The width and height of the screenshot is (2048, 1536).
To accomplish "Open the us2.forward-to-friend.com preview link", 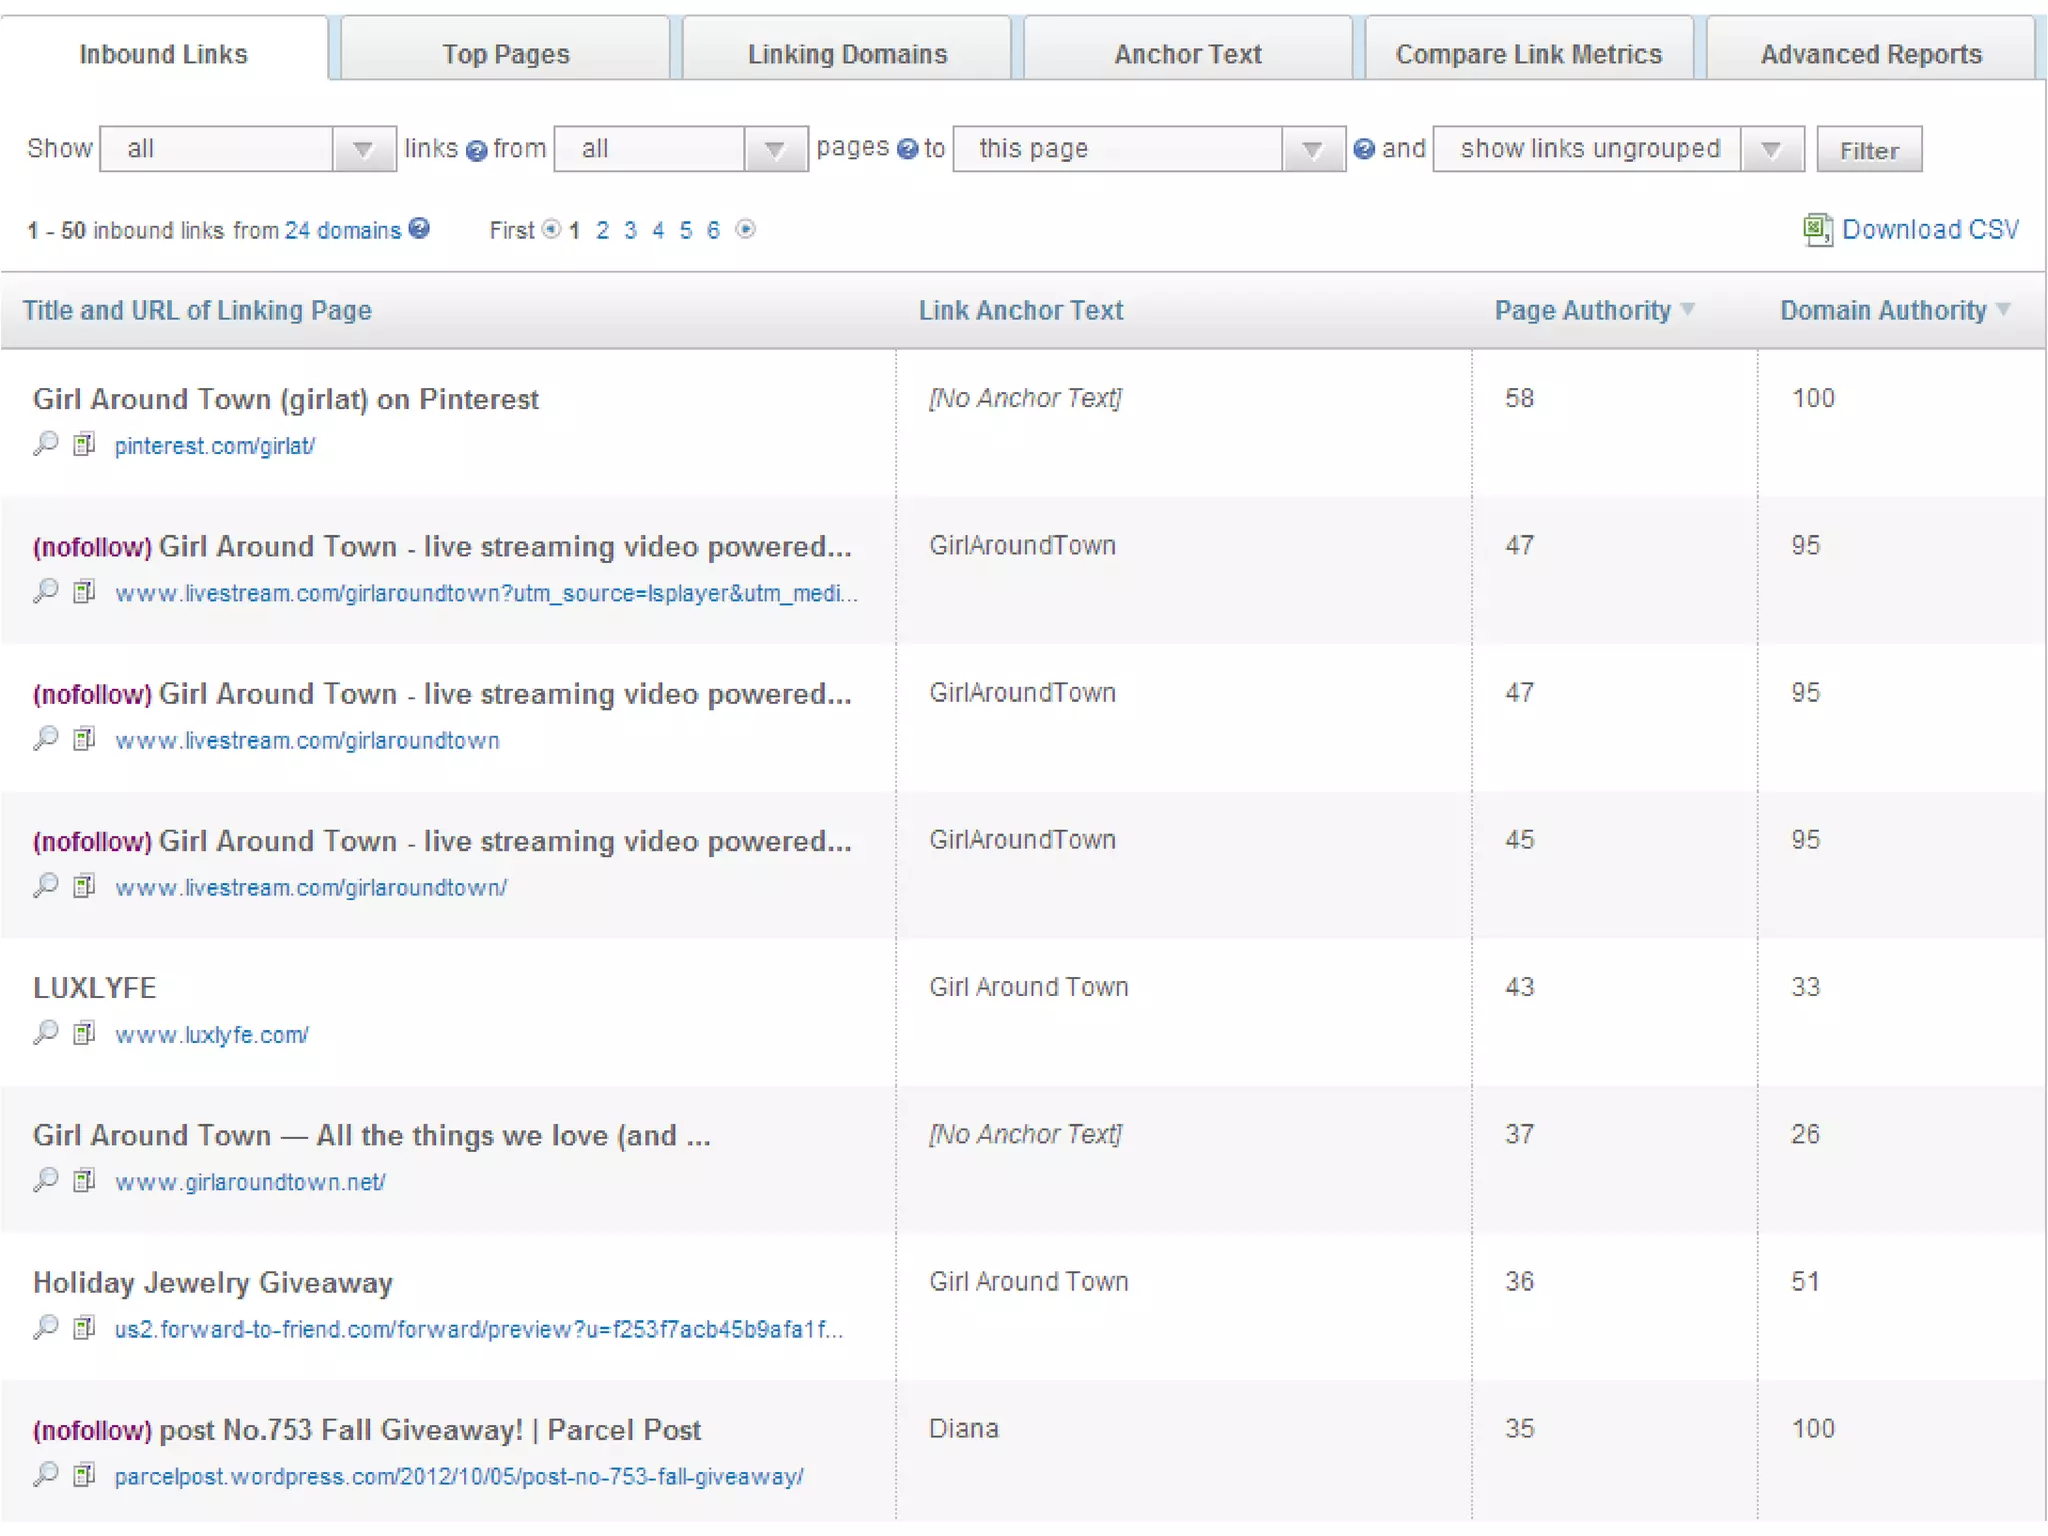I will [479, 1329].
